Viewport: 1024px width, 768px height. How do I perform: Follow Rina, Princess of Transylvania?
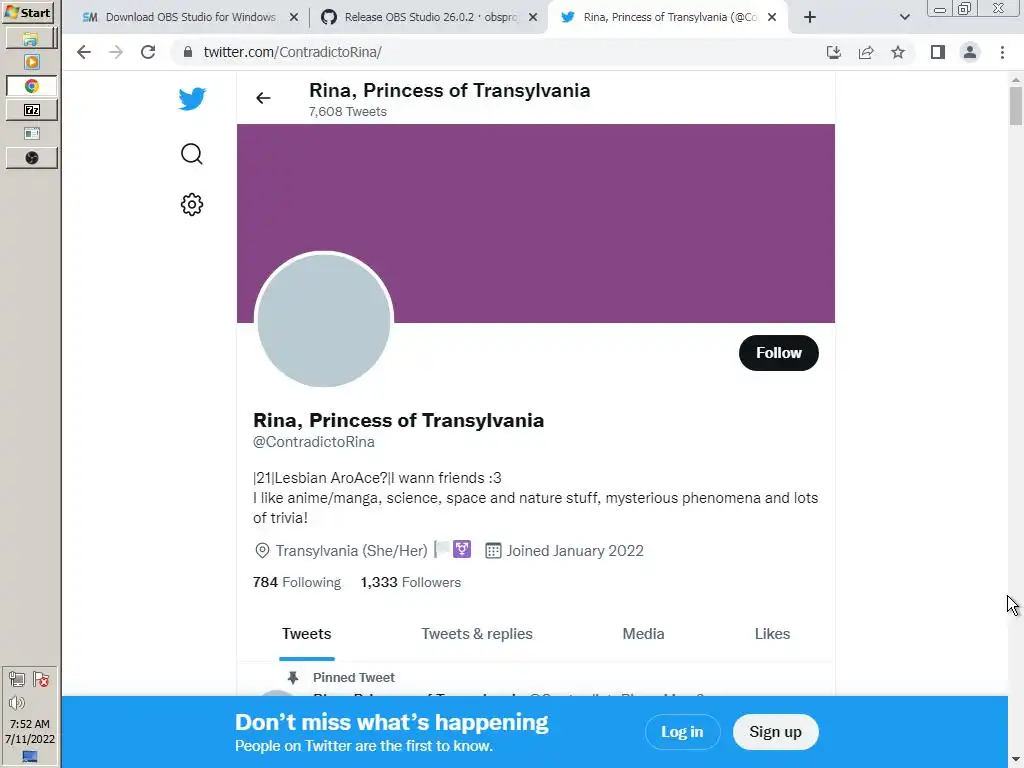click(x=778, y=353)
